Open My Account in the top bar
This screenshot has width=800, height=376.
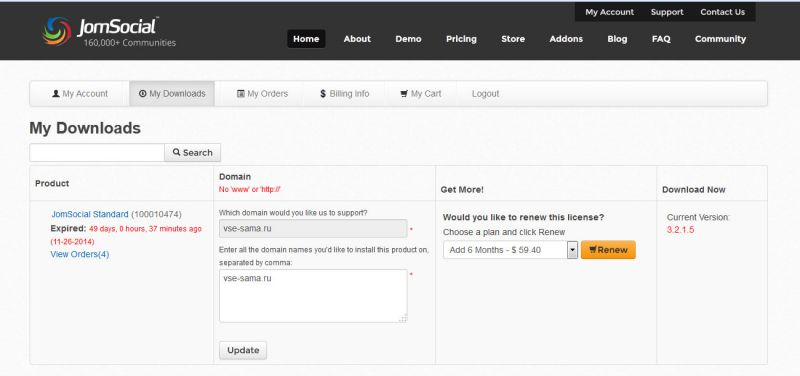(609, 12)
